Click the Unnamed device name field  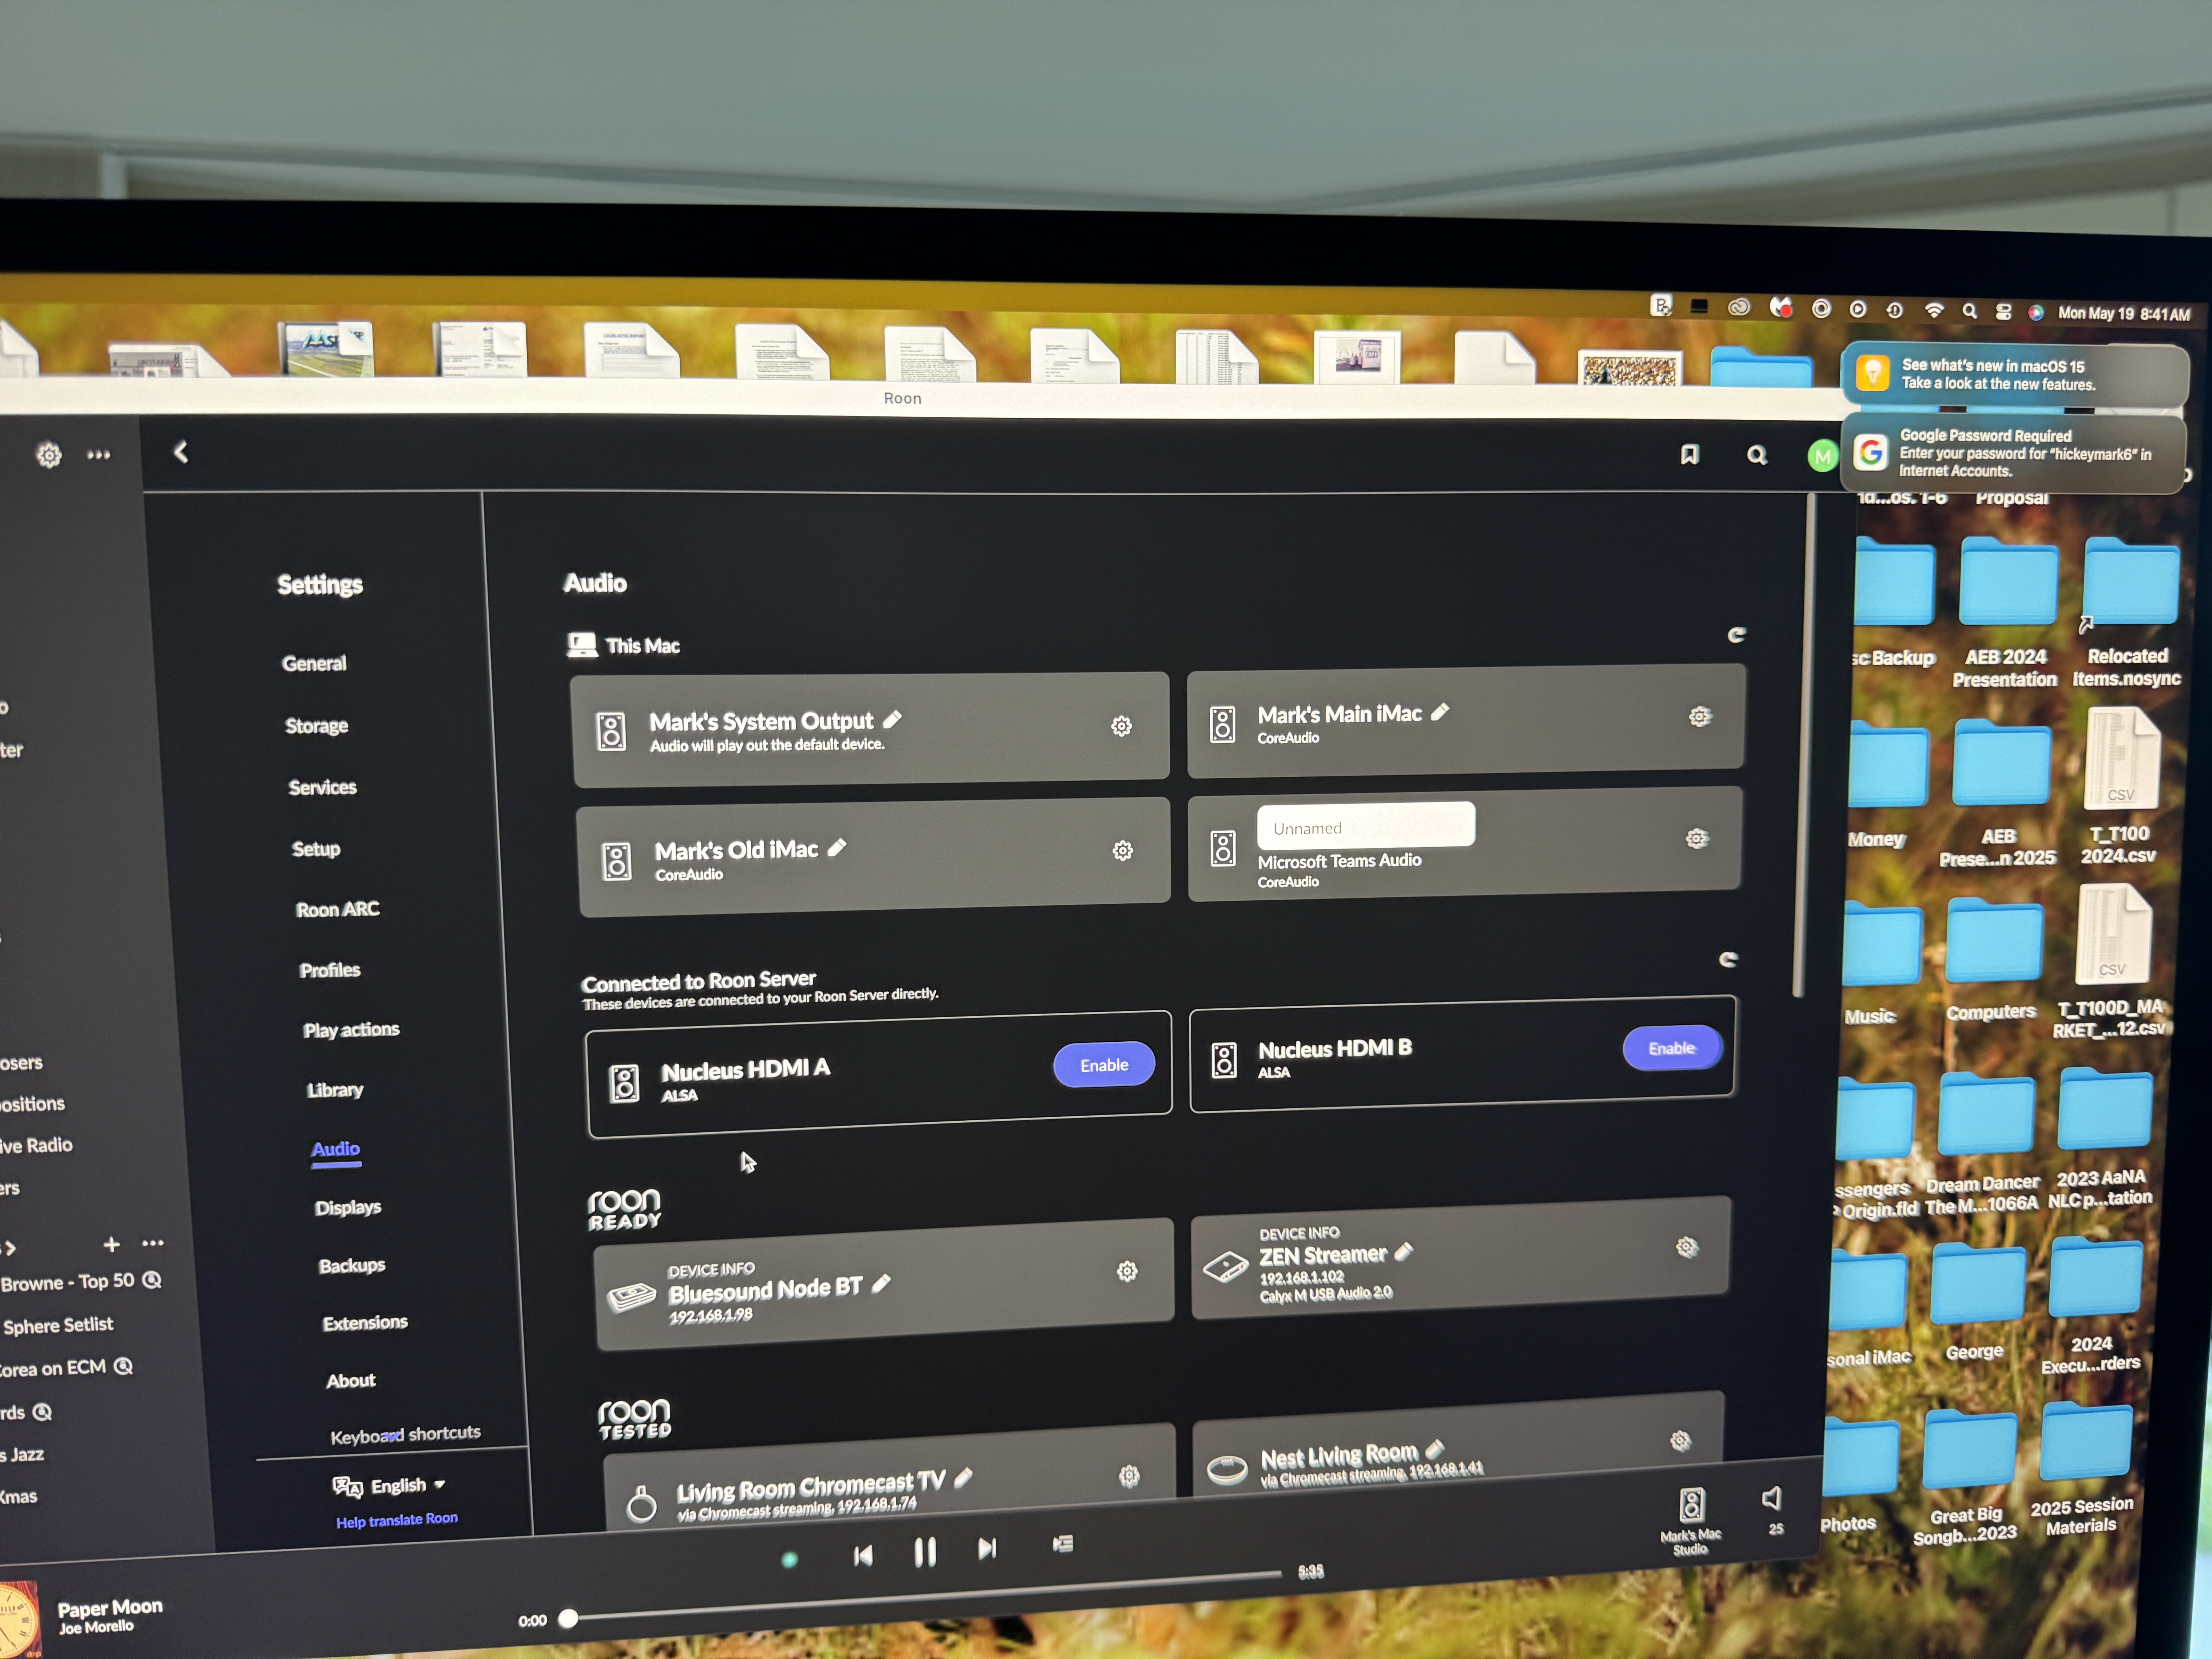pyautogui.click(x=1366, y=827)
